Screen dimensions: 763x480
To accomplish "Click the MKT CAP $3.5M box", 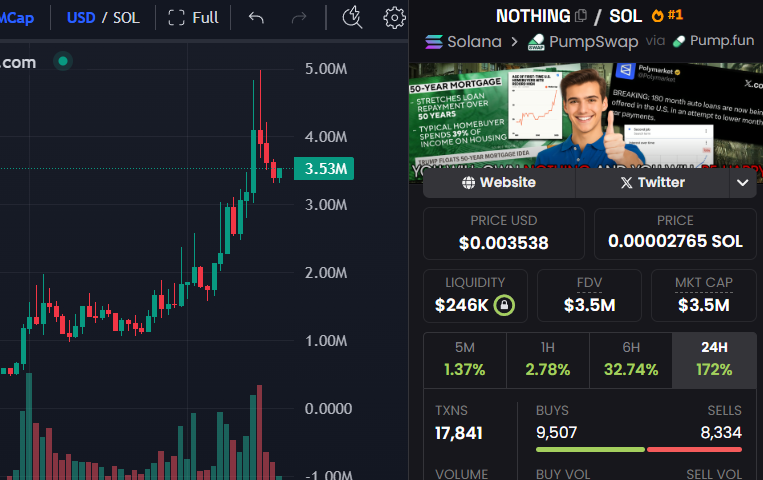I will [x=704, y=295].
